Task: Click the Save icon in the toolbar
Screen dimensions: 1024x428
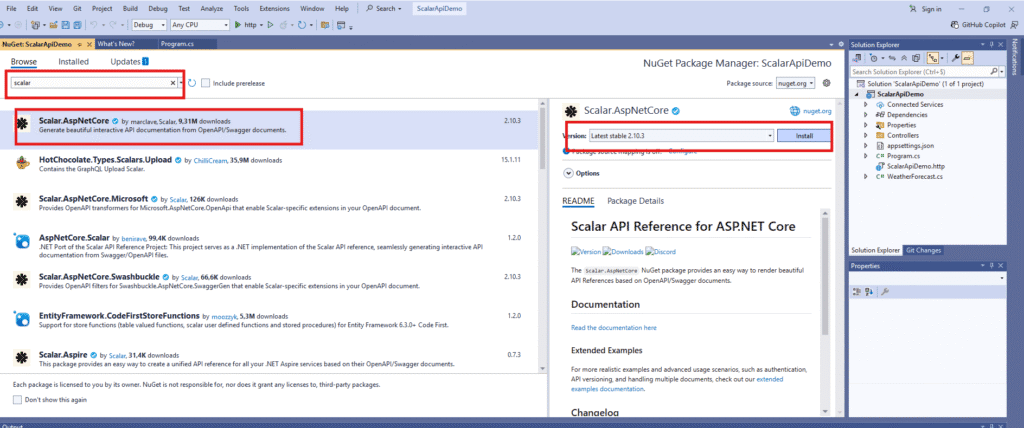Action: [65, 25]
